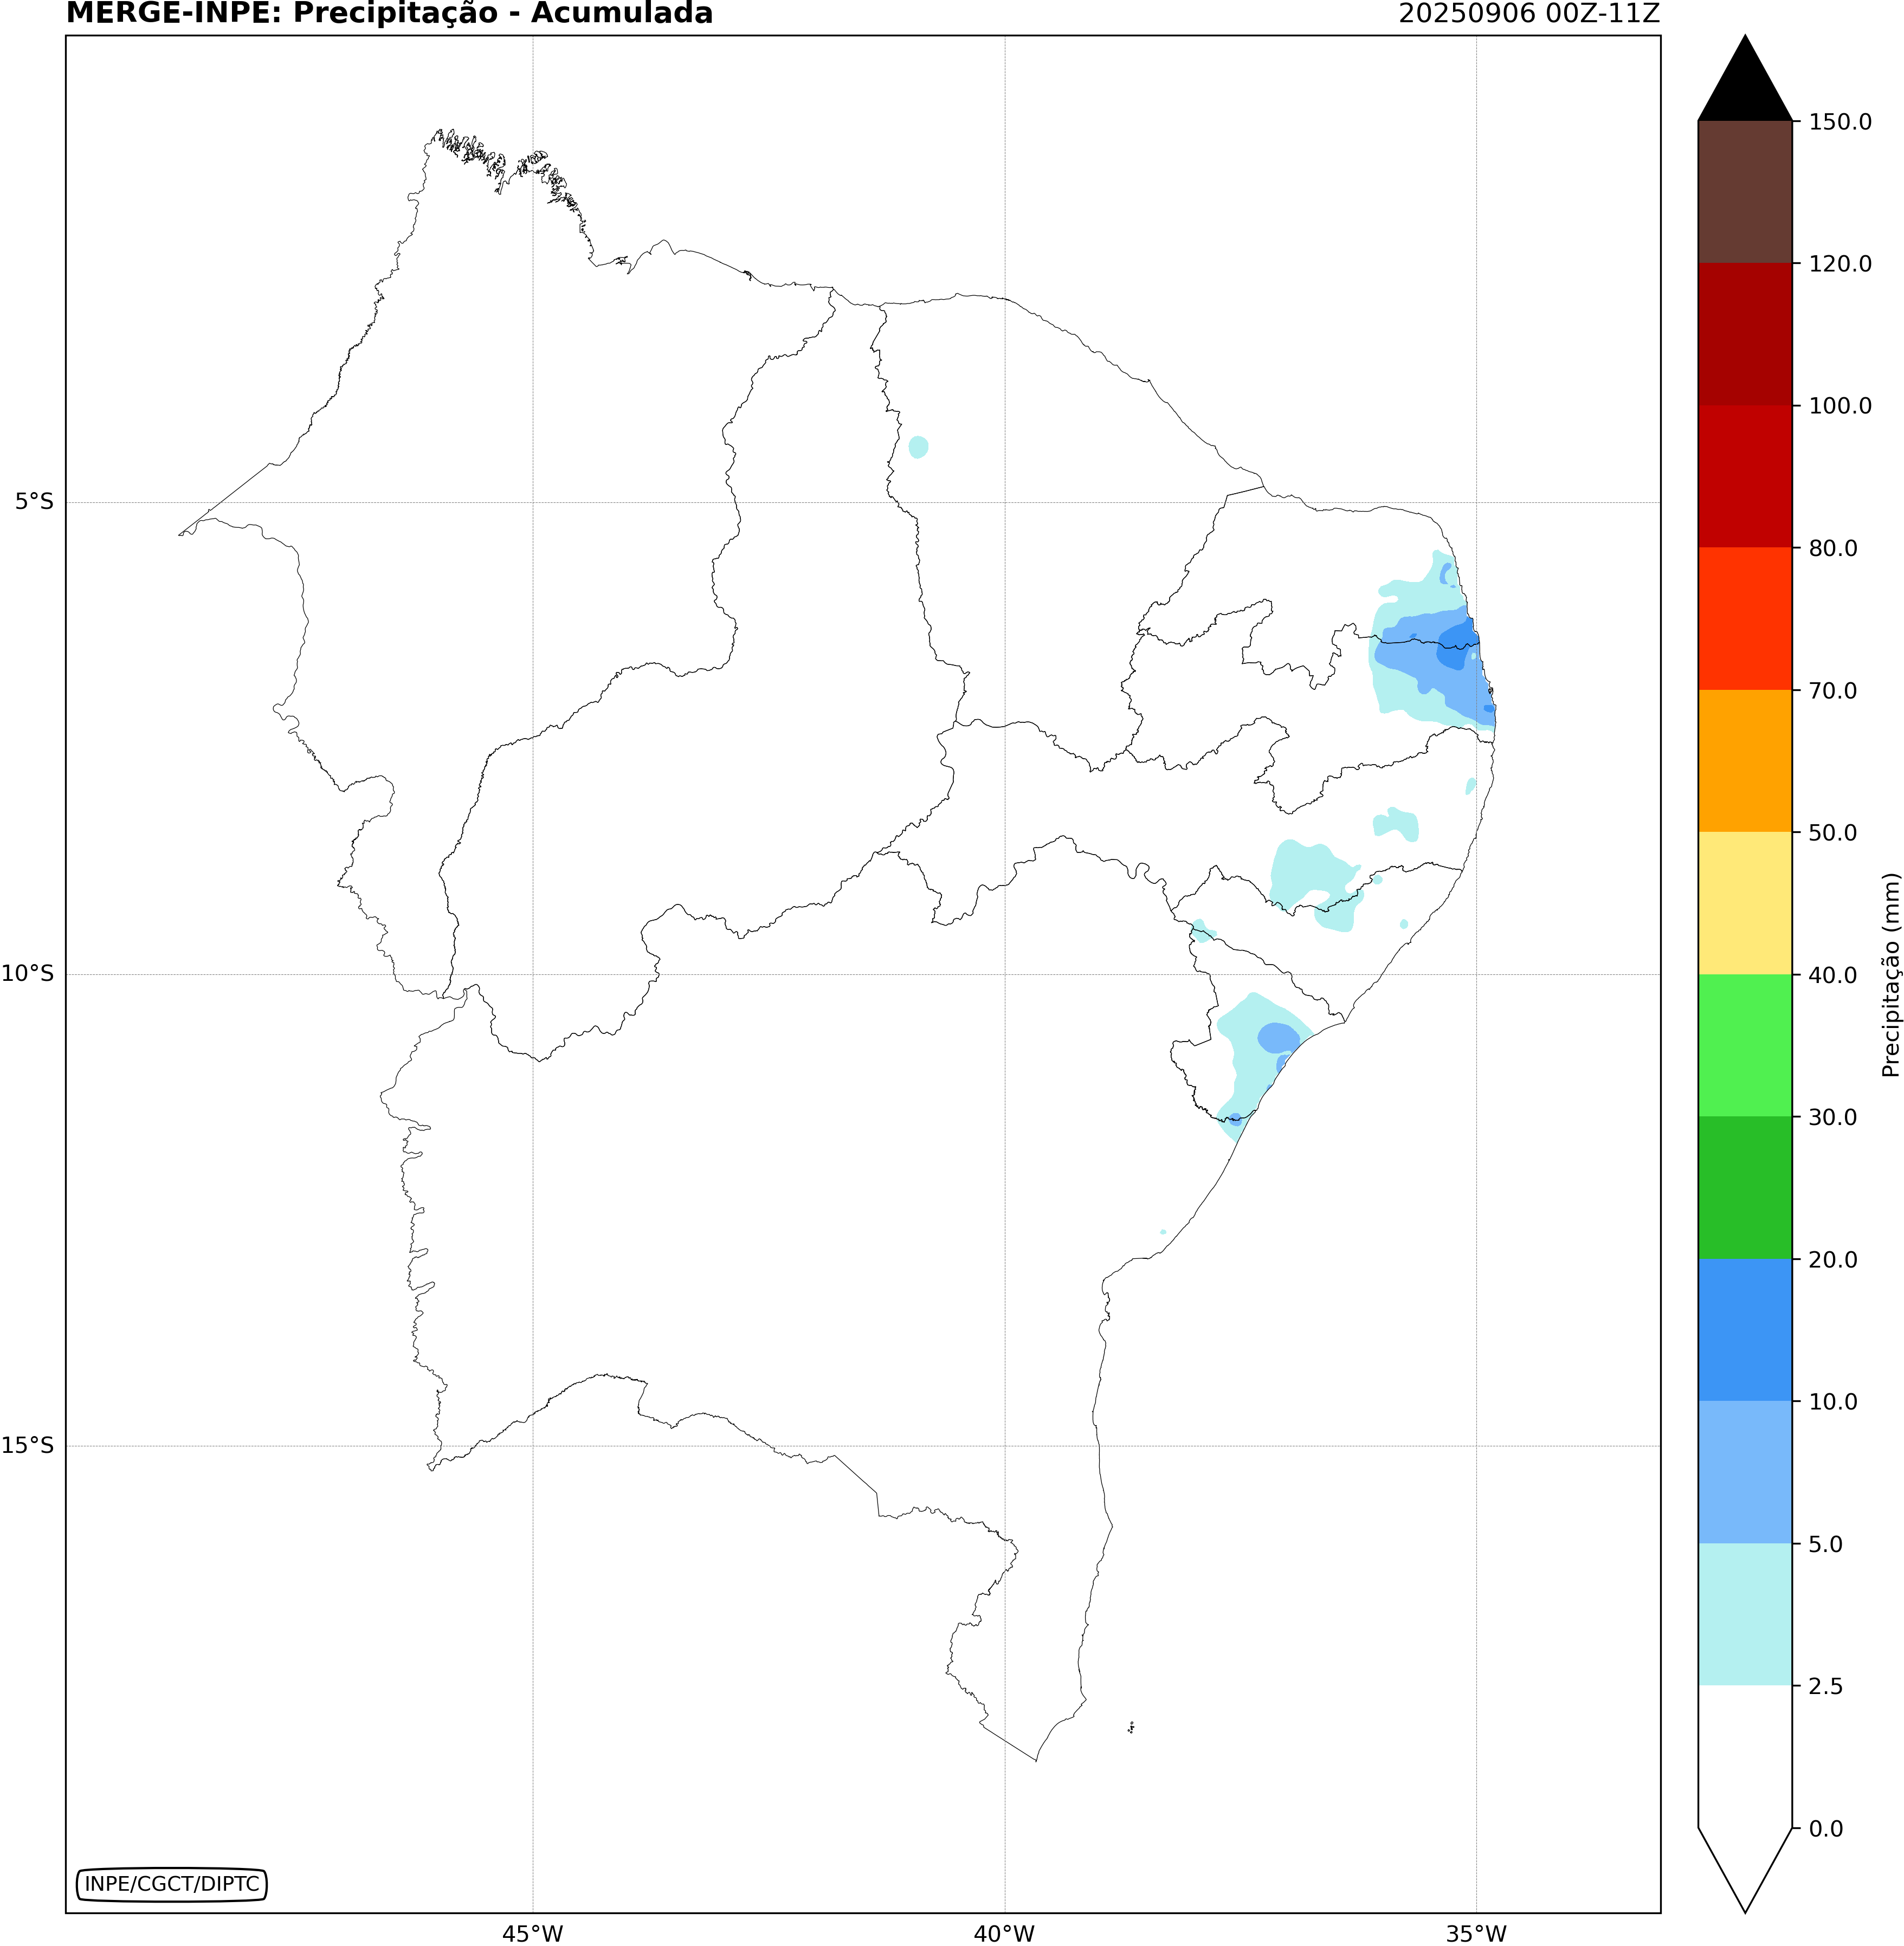Click the pale cyan 2.5-5 color band
Viewport: 1904px width, 1946px height.
(x=1745, y=1614)
